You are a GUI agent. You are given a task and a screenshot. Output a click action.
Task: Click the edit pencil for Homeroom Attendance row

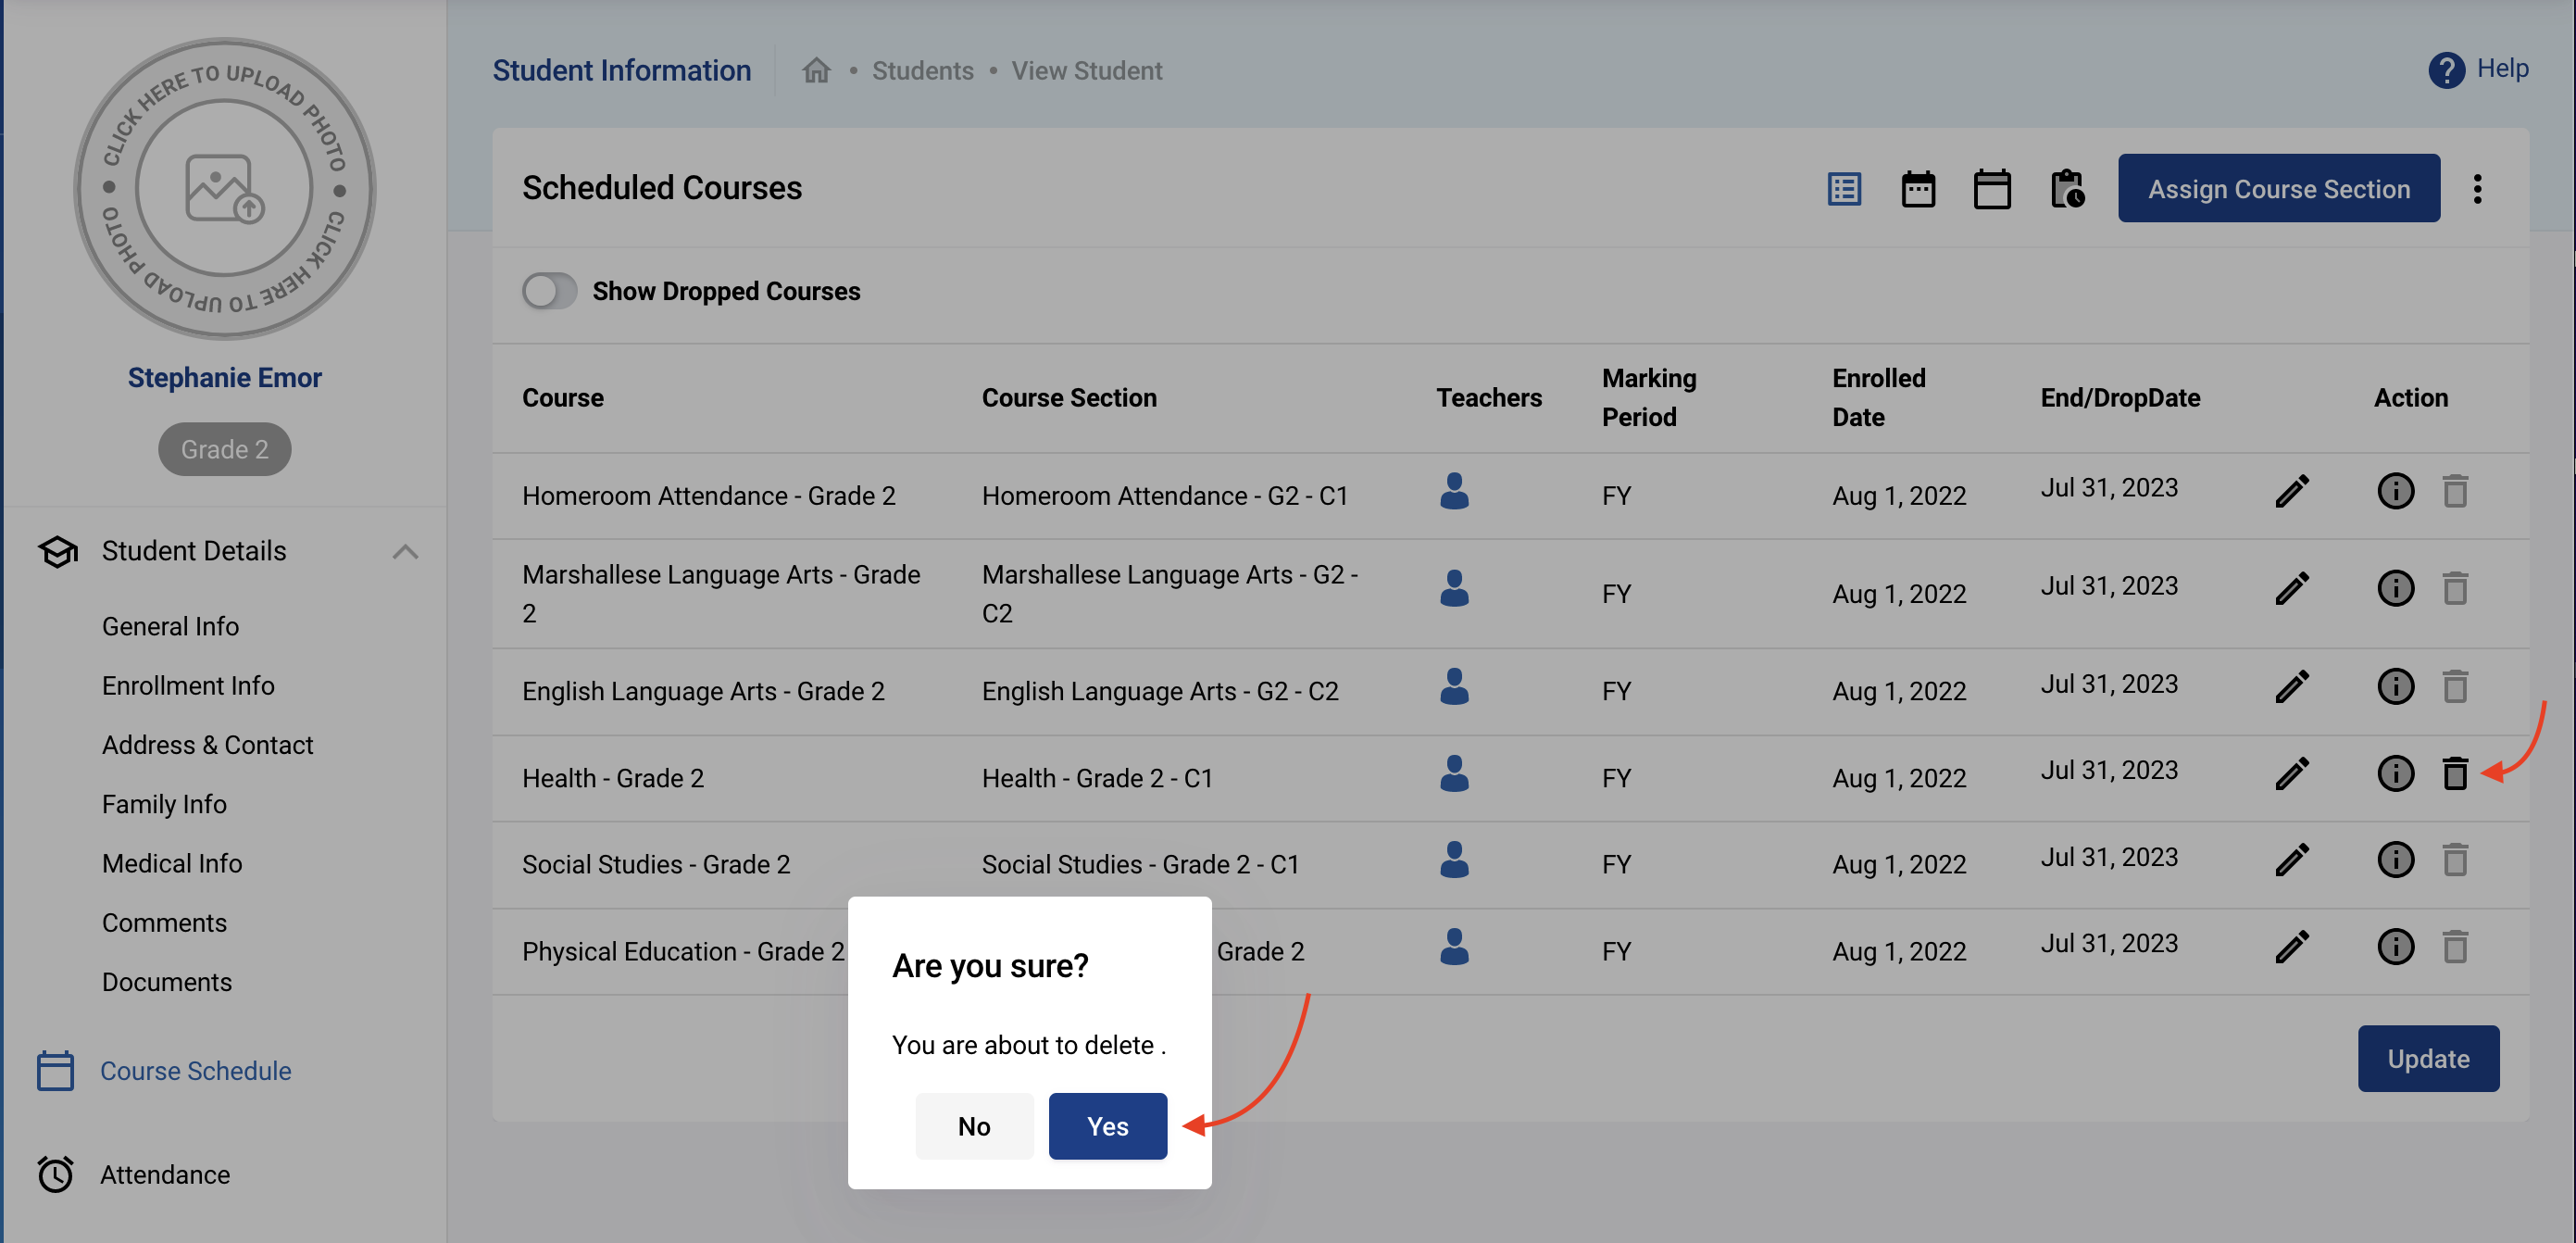[x=2291, y=491]
